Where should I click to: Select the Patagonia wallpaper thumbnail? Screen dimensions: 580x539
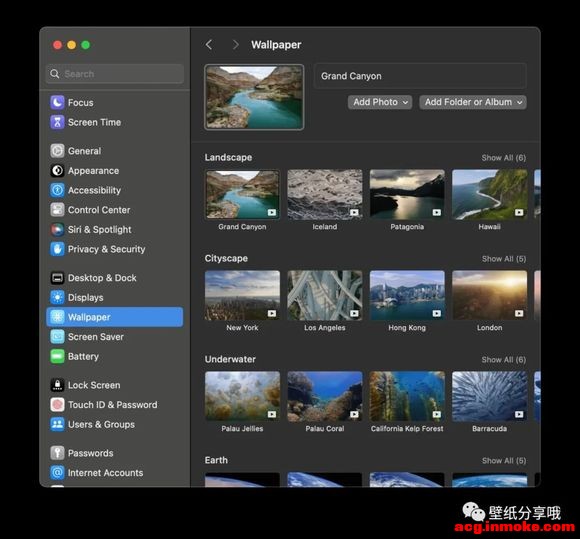coord(407,195)
